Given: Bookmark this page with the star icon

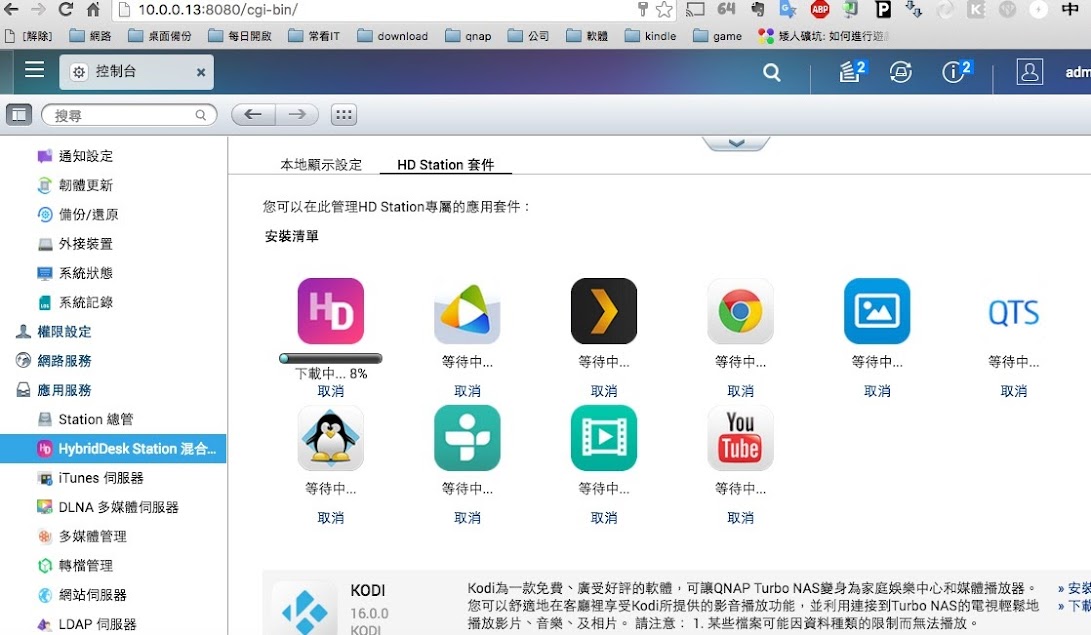Looking at the screenshot, I should (x=664, y=9).
